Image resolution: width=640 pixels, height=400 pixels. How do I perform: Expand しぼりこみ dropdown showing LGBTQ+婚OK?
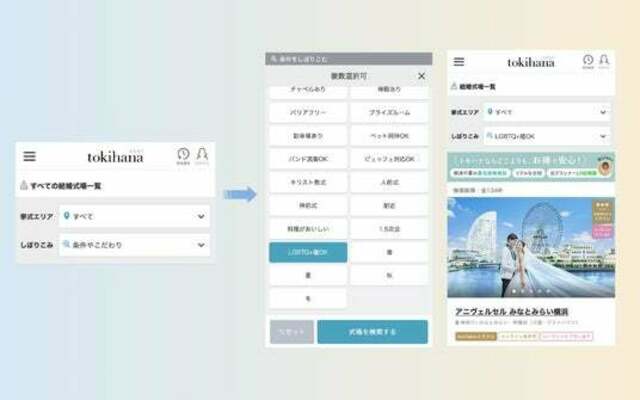pyautogui.click(x=547, y=136)
